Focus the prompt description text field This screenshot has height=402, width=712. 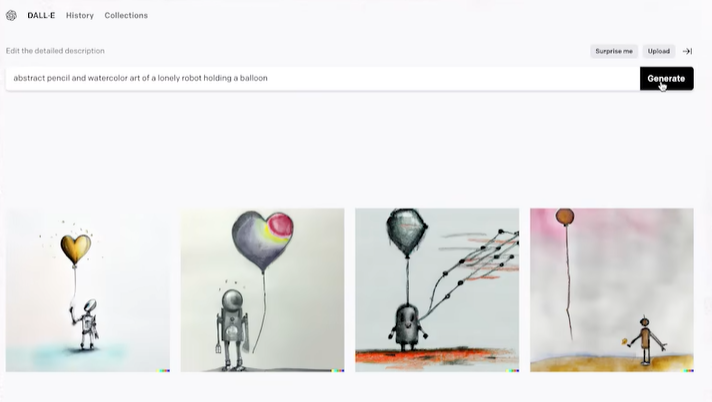pyautogui.click(x=323, y=79)
